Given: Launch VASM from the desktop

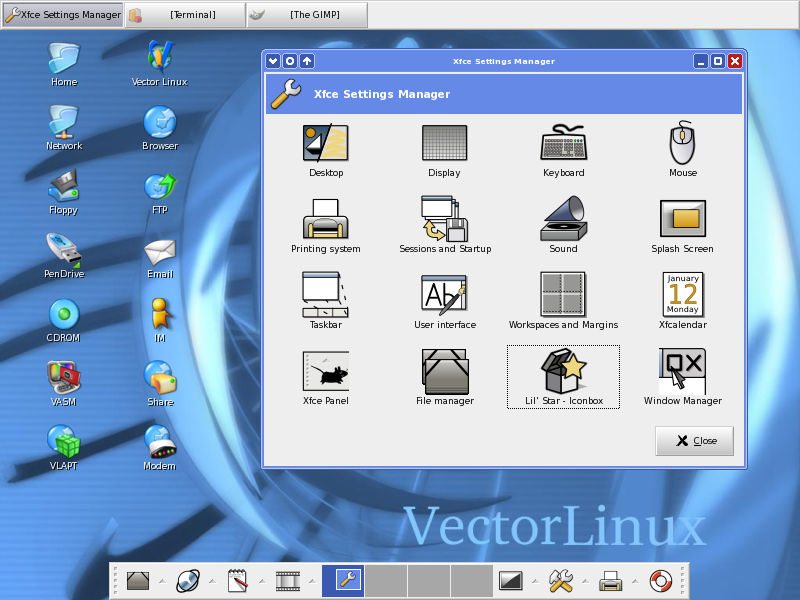Looking at the screenshot, I should [x=64, y=378].
